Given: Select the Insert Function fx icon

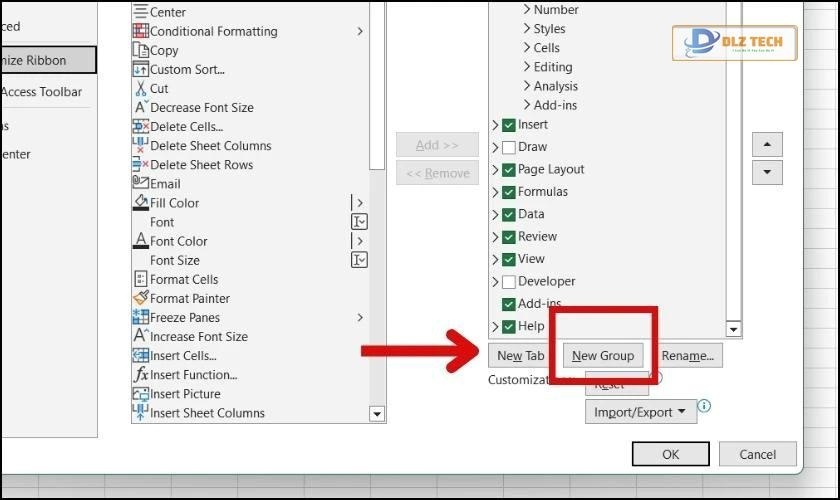Looking at the screenshot, I should click(x=141, y=375).
